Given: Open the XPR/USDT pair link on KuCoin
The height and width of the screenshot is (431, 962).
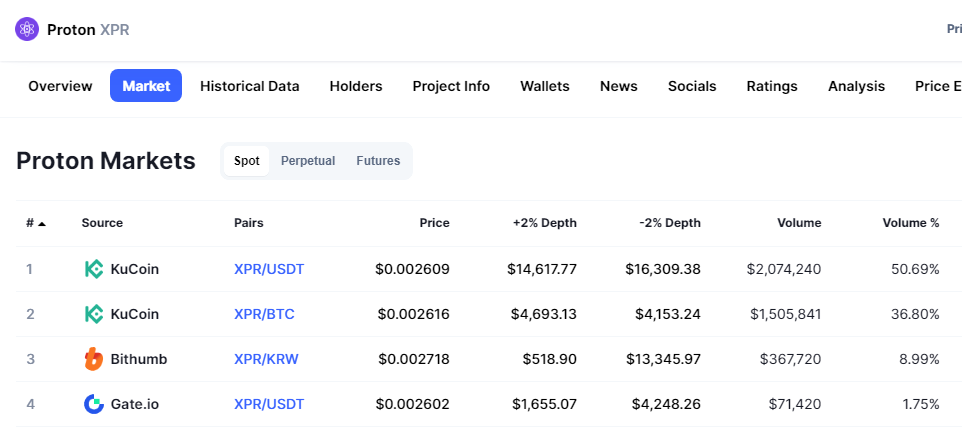Looking at the screenshot, I should (x=269, y=269).
